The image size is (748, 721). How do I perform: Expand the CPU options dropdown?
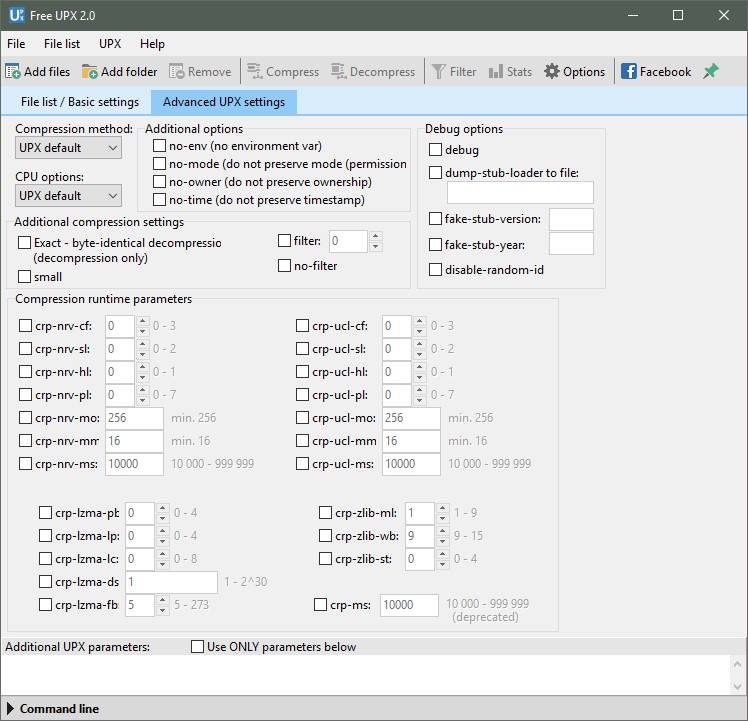[x=68, y=196]
